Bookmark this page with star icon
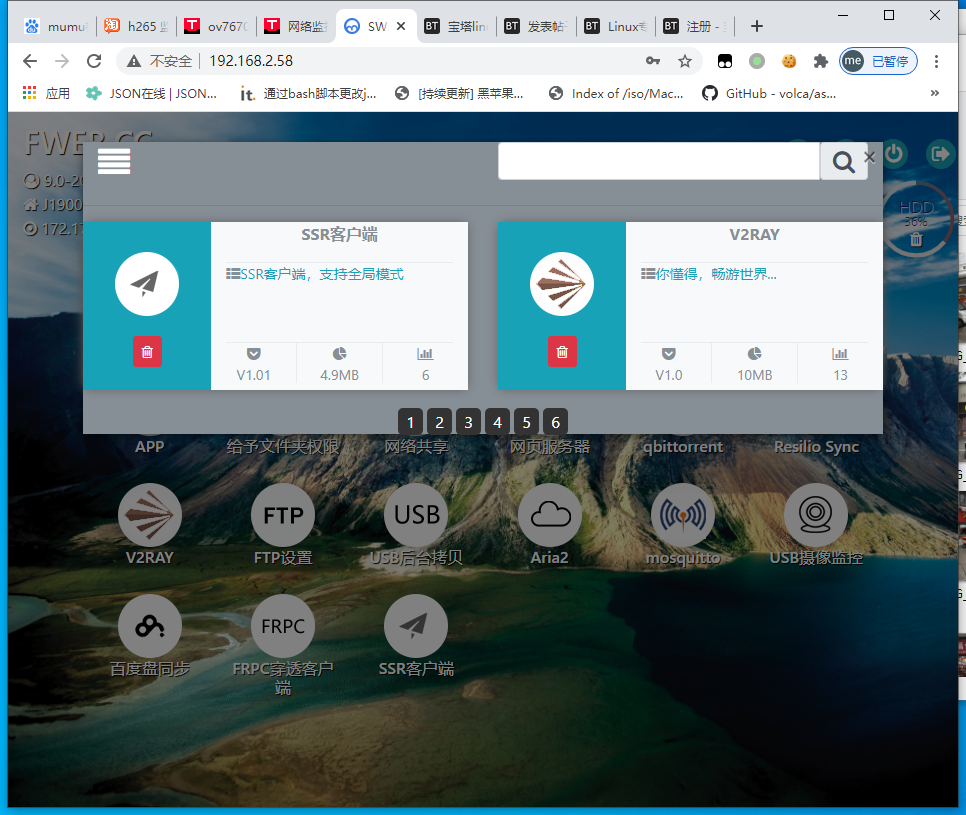Image resolution: width=966 pixels, height=815 pixels. [685, 61]
